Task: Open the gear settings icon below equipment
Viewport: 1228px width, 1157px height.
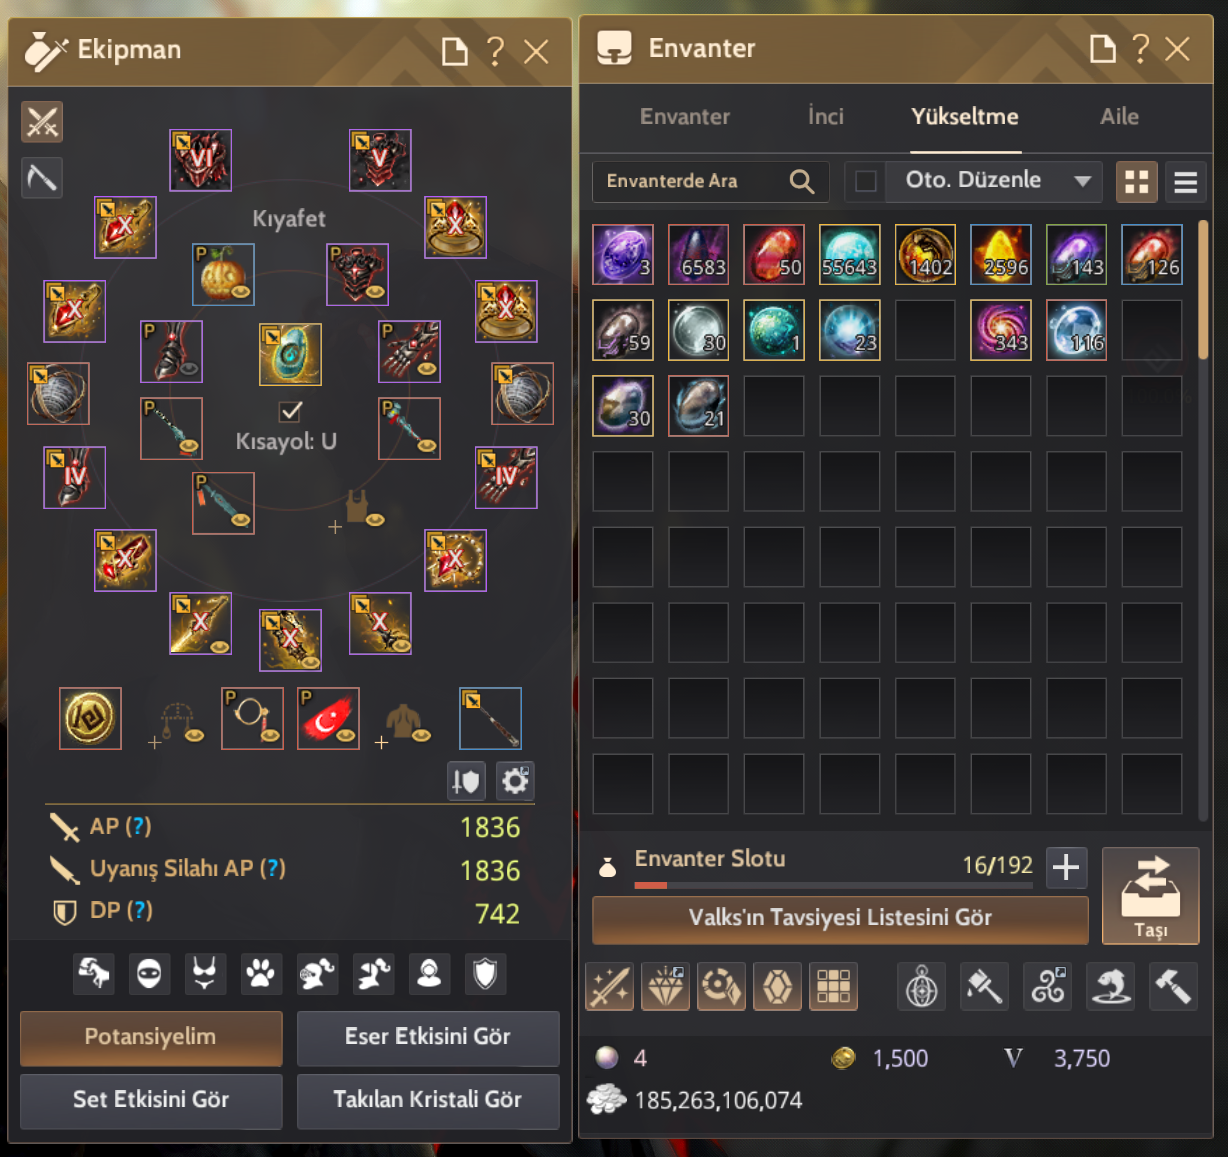Action: pyautogui.click(x=515, y=781)
